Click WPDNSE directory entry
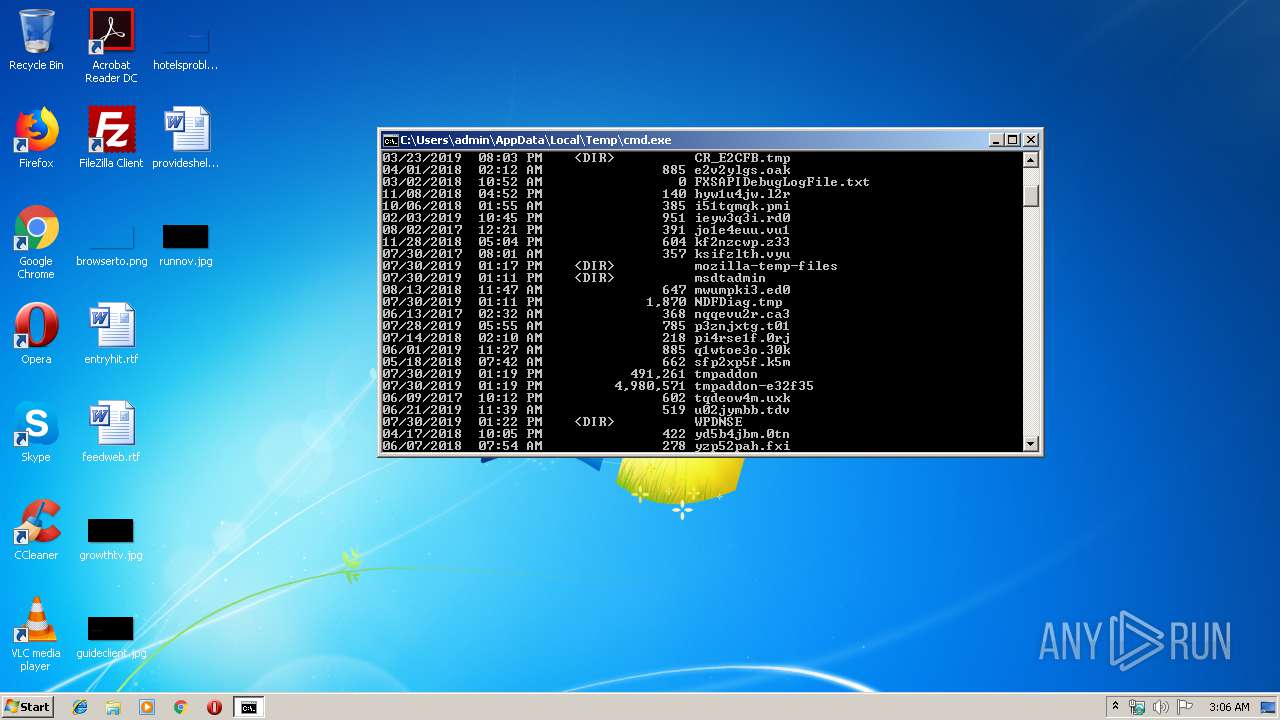Viewport: 1280px width, 720px height. tap(718, 422)
